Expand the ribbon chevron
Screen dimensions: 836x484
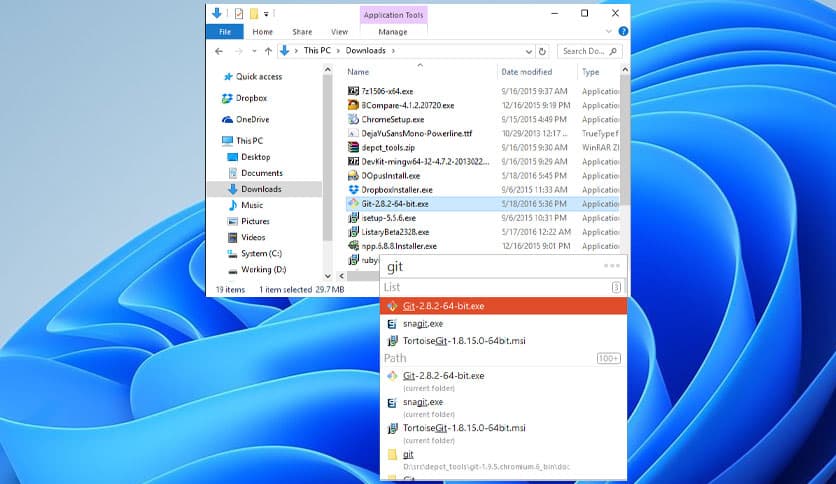coord(608,31)
